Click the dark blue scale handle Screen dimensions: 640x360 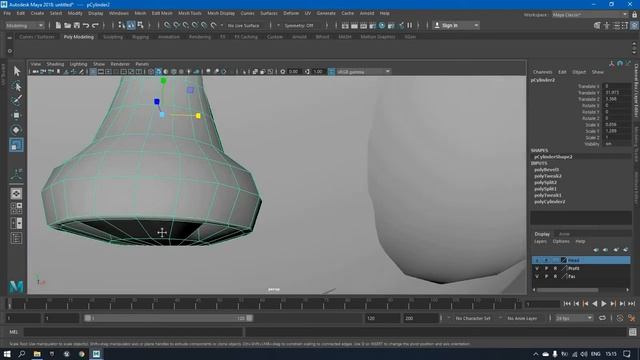point(157,102)
